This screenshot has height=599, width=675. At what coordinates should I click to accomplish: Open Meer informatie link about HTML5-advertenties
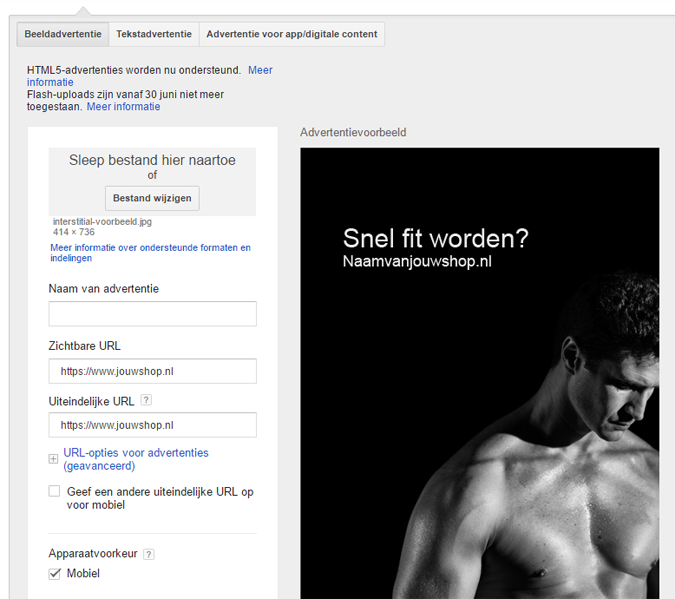(x=260, y=70)
